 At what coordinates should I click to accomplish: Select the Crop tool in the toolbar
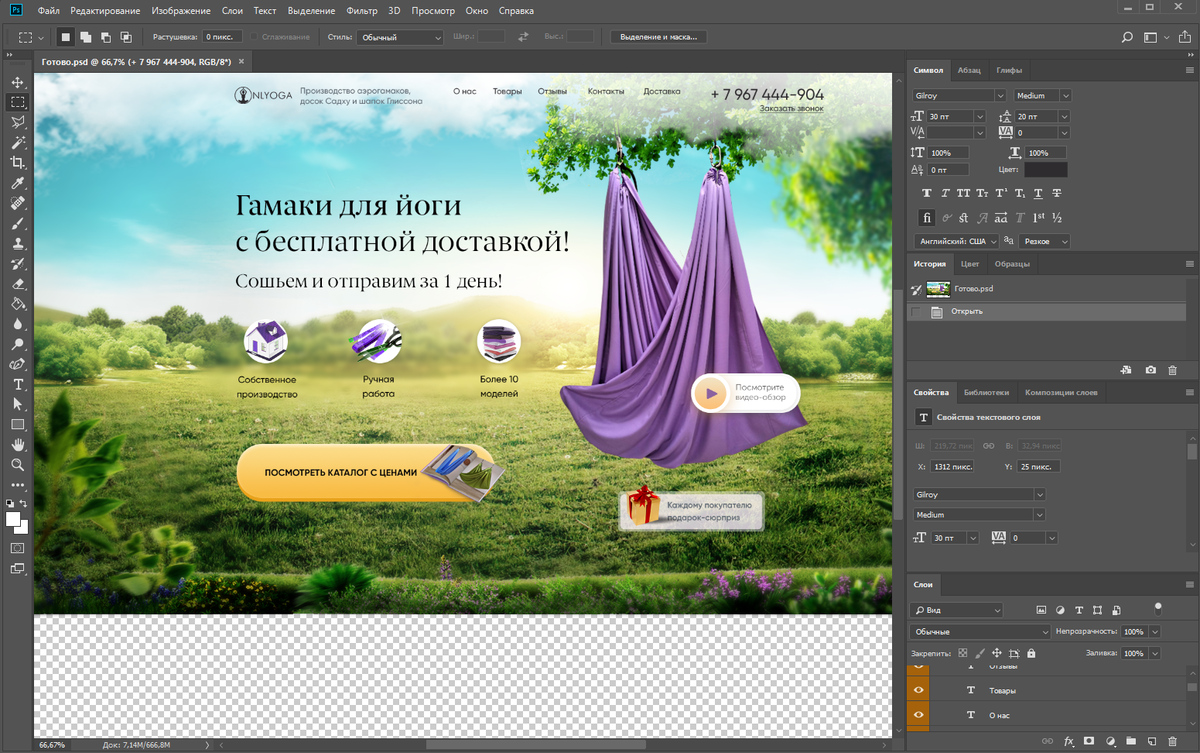pyautogui.click(x=17, y=162)
